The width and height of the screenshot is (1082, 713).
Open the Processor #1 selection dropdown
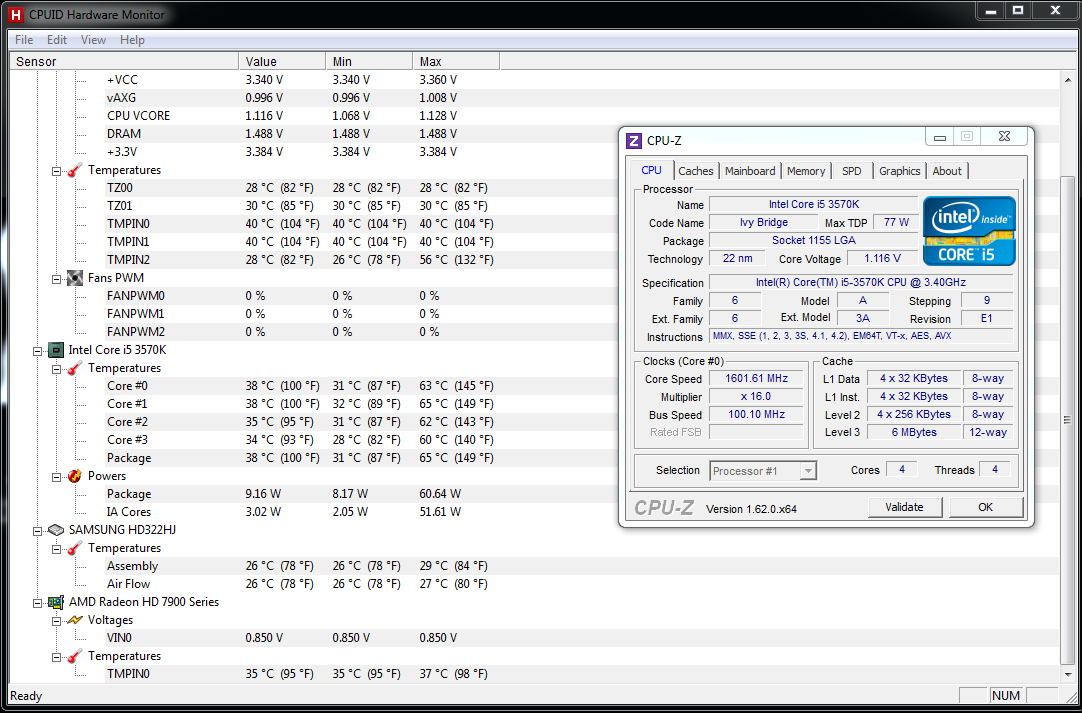[763, 471]
